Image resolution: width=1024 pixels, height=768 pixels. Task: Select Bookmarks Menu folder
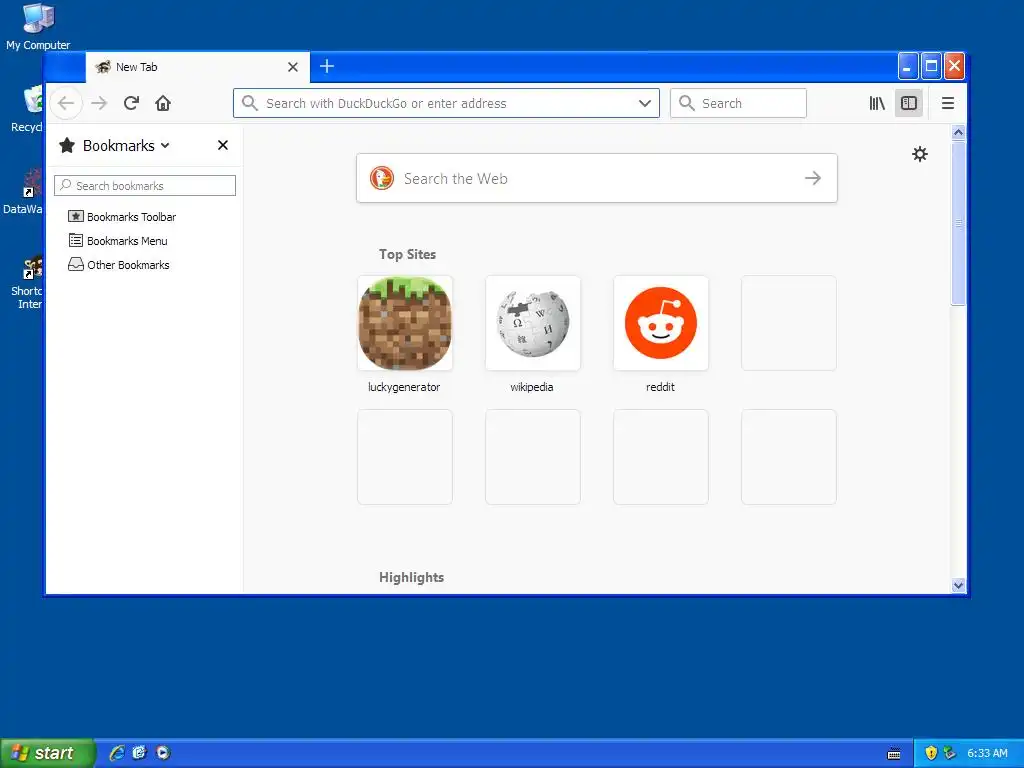tap(118, 241)
